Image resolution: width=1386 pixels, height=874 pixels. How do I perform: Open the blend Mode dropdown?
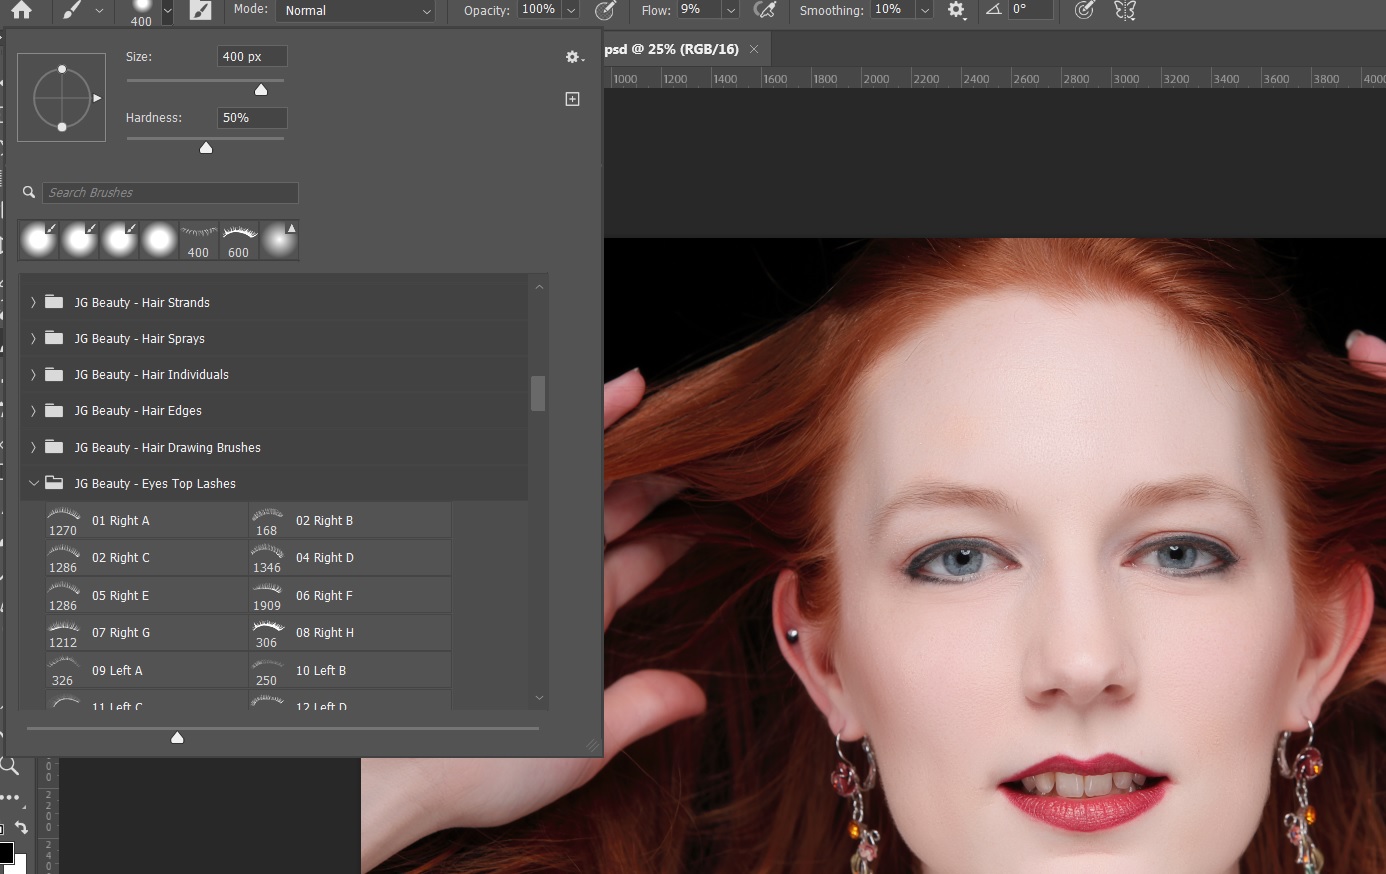(356, 10)
